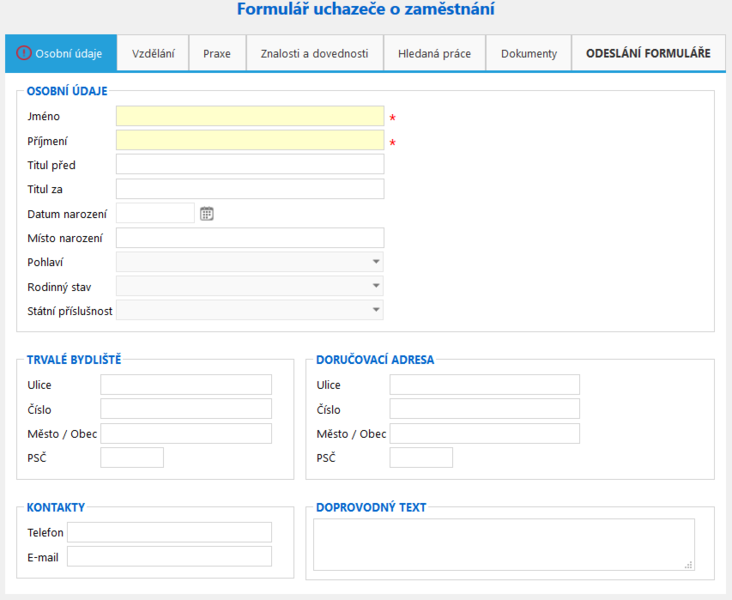The width and height of the screenshot is (732, 600).
Task: Click the Formulář uchazeče o zaměstnání heading
Action: pyautogui.click(x=366, y=9)
